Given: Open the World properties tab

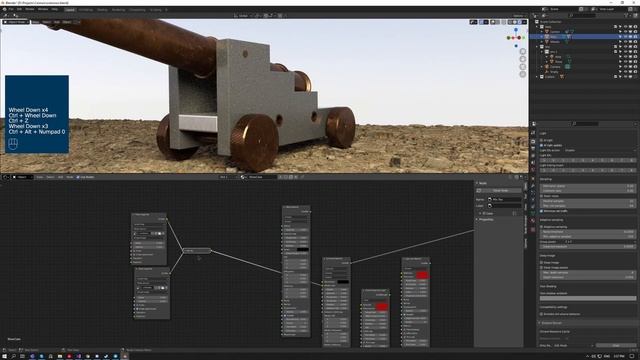Looking at the screenshot, I should coord(533,170).
